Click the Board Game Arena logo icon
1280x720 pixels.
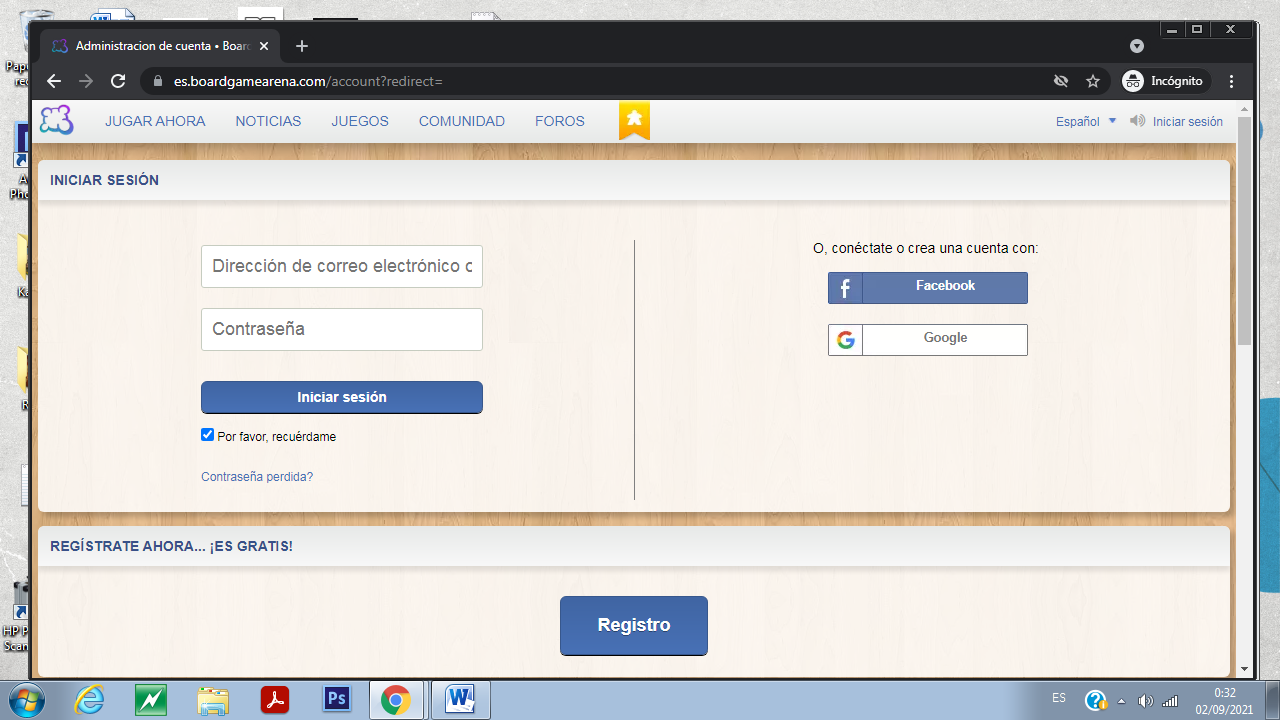coord(56,121)
